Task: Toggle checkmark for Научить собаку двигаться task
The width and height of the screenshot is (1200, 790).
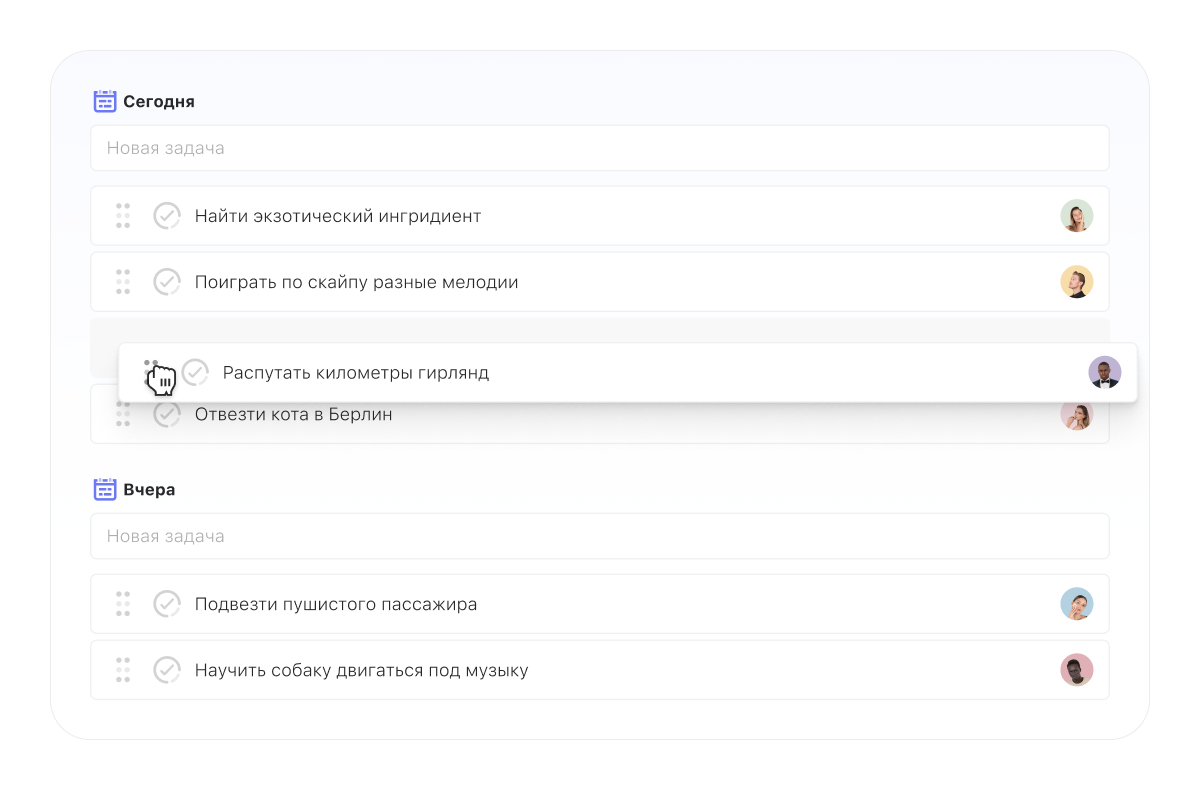Action: (x=167, y=670)
